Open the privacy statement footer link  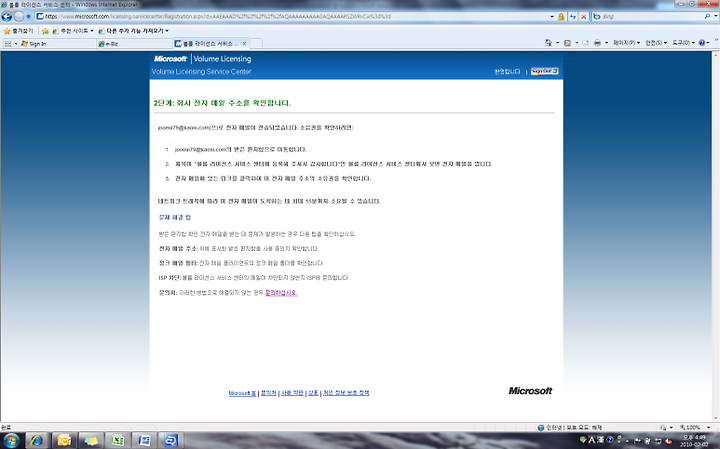(x=346, y=393)
